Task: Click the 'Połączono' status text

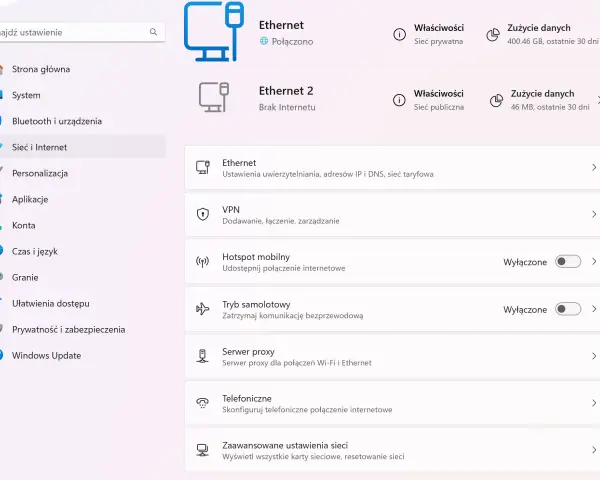Action: click(x=292, y=41)
